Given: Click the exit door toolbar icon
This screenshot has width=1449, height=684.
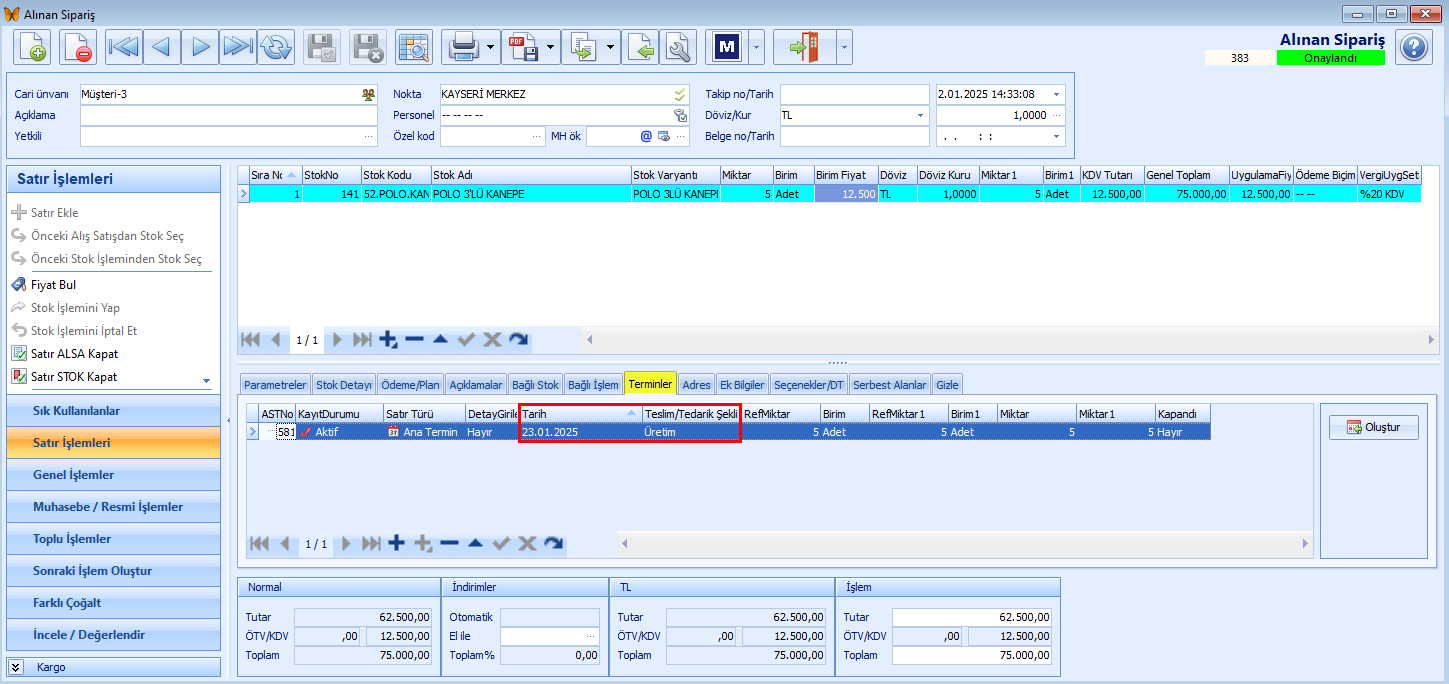Looking at the screenshot, I should (x=803, y=47).
